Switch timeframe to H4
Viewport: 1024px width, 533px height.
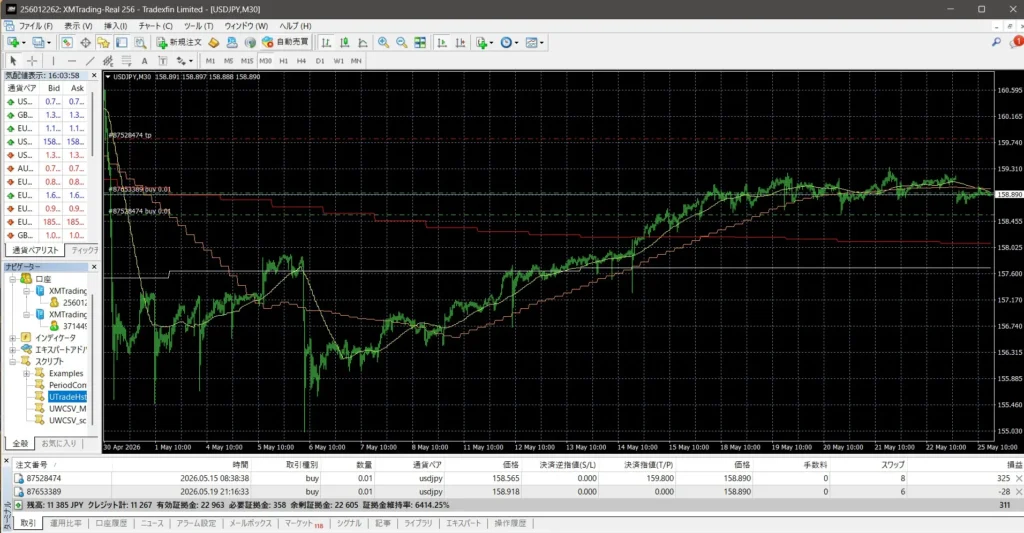[302, 61]
